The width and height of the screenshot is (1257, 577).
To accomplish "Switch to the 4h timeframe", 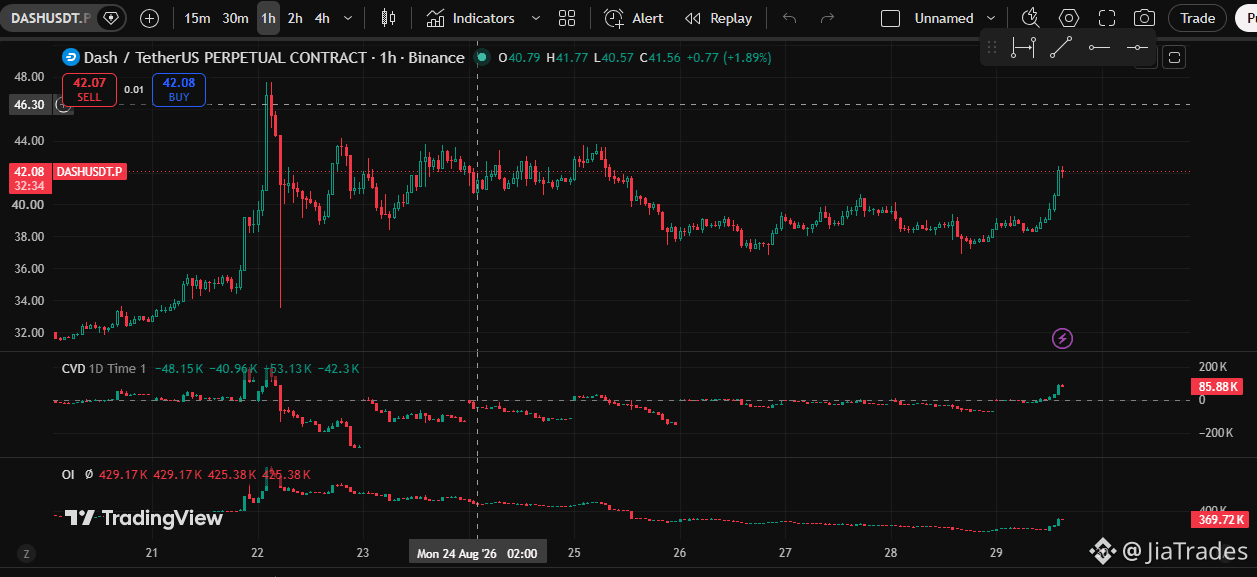I will [x=322, y=18].
